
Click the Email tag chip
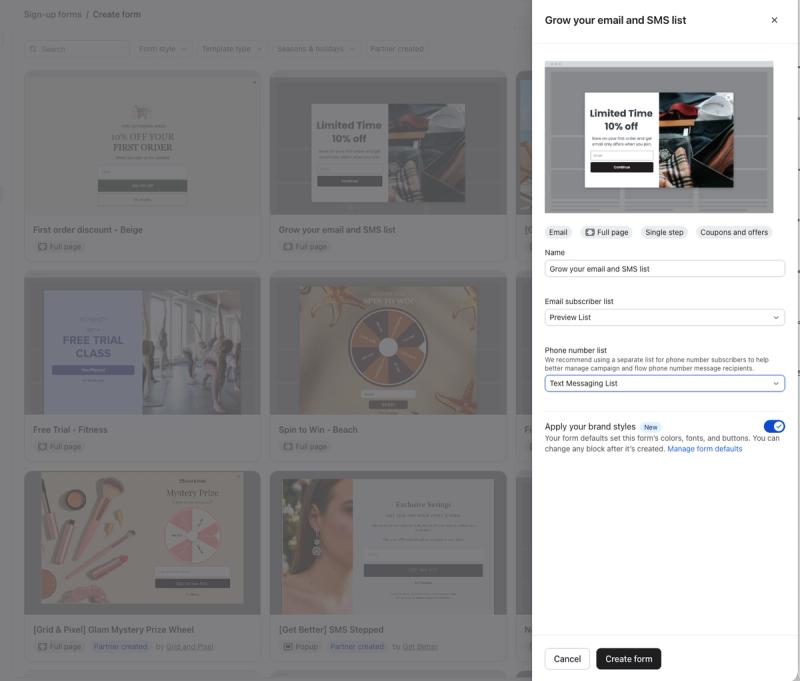[x=558, y=232]
